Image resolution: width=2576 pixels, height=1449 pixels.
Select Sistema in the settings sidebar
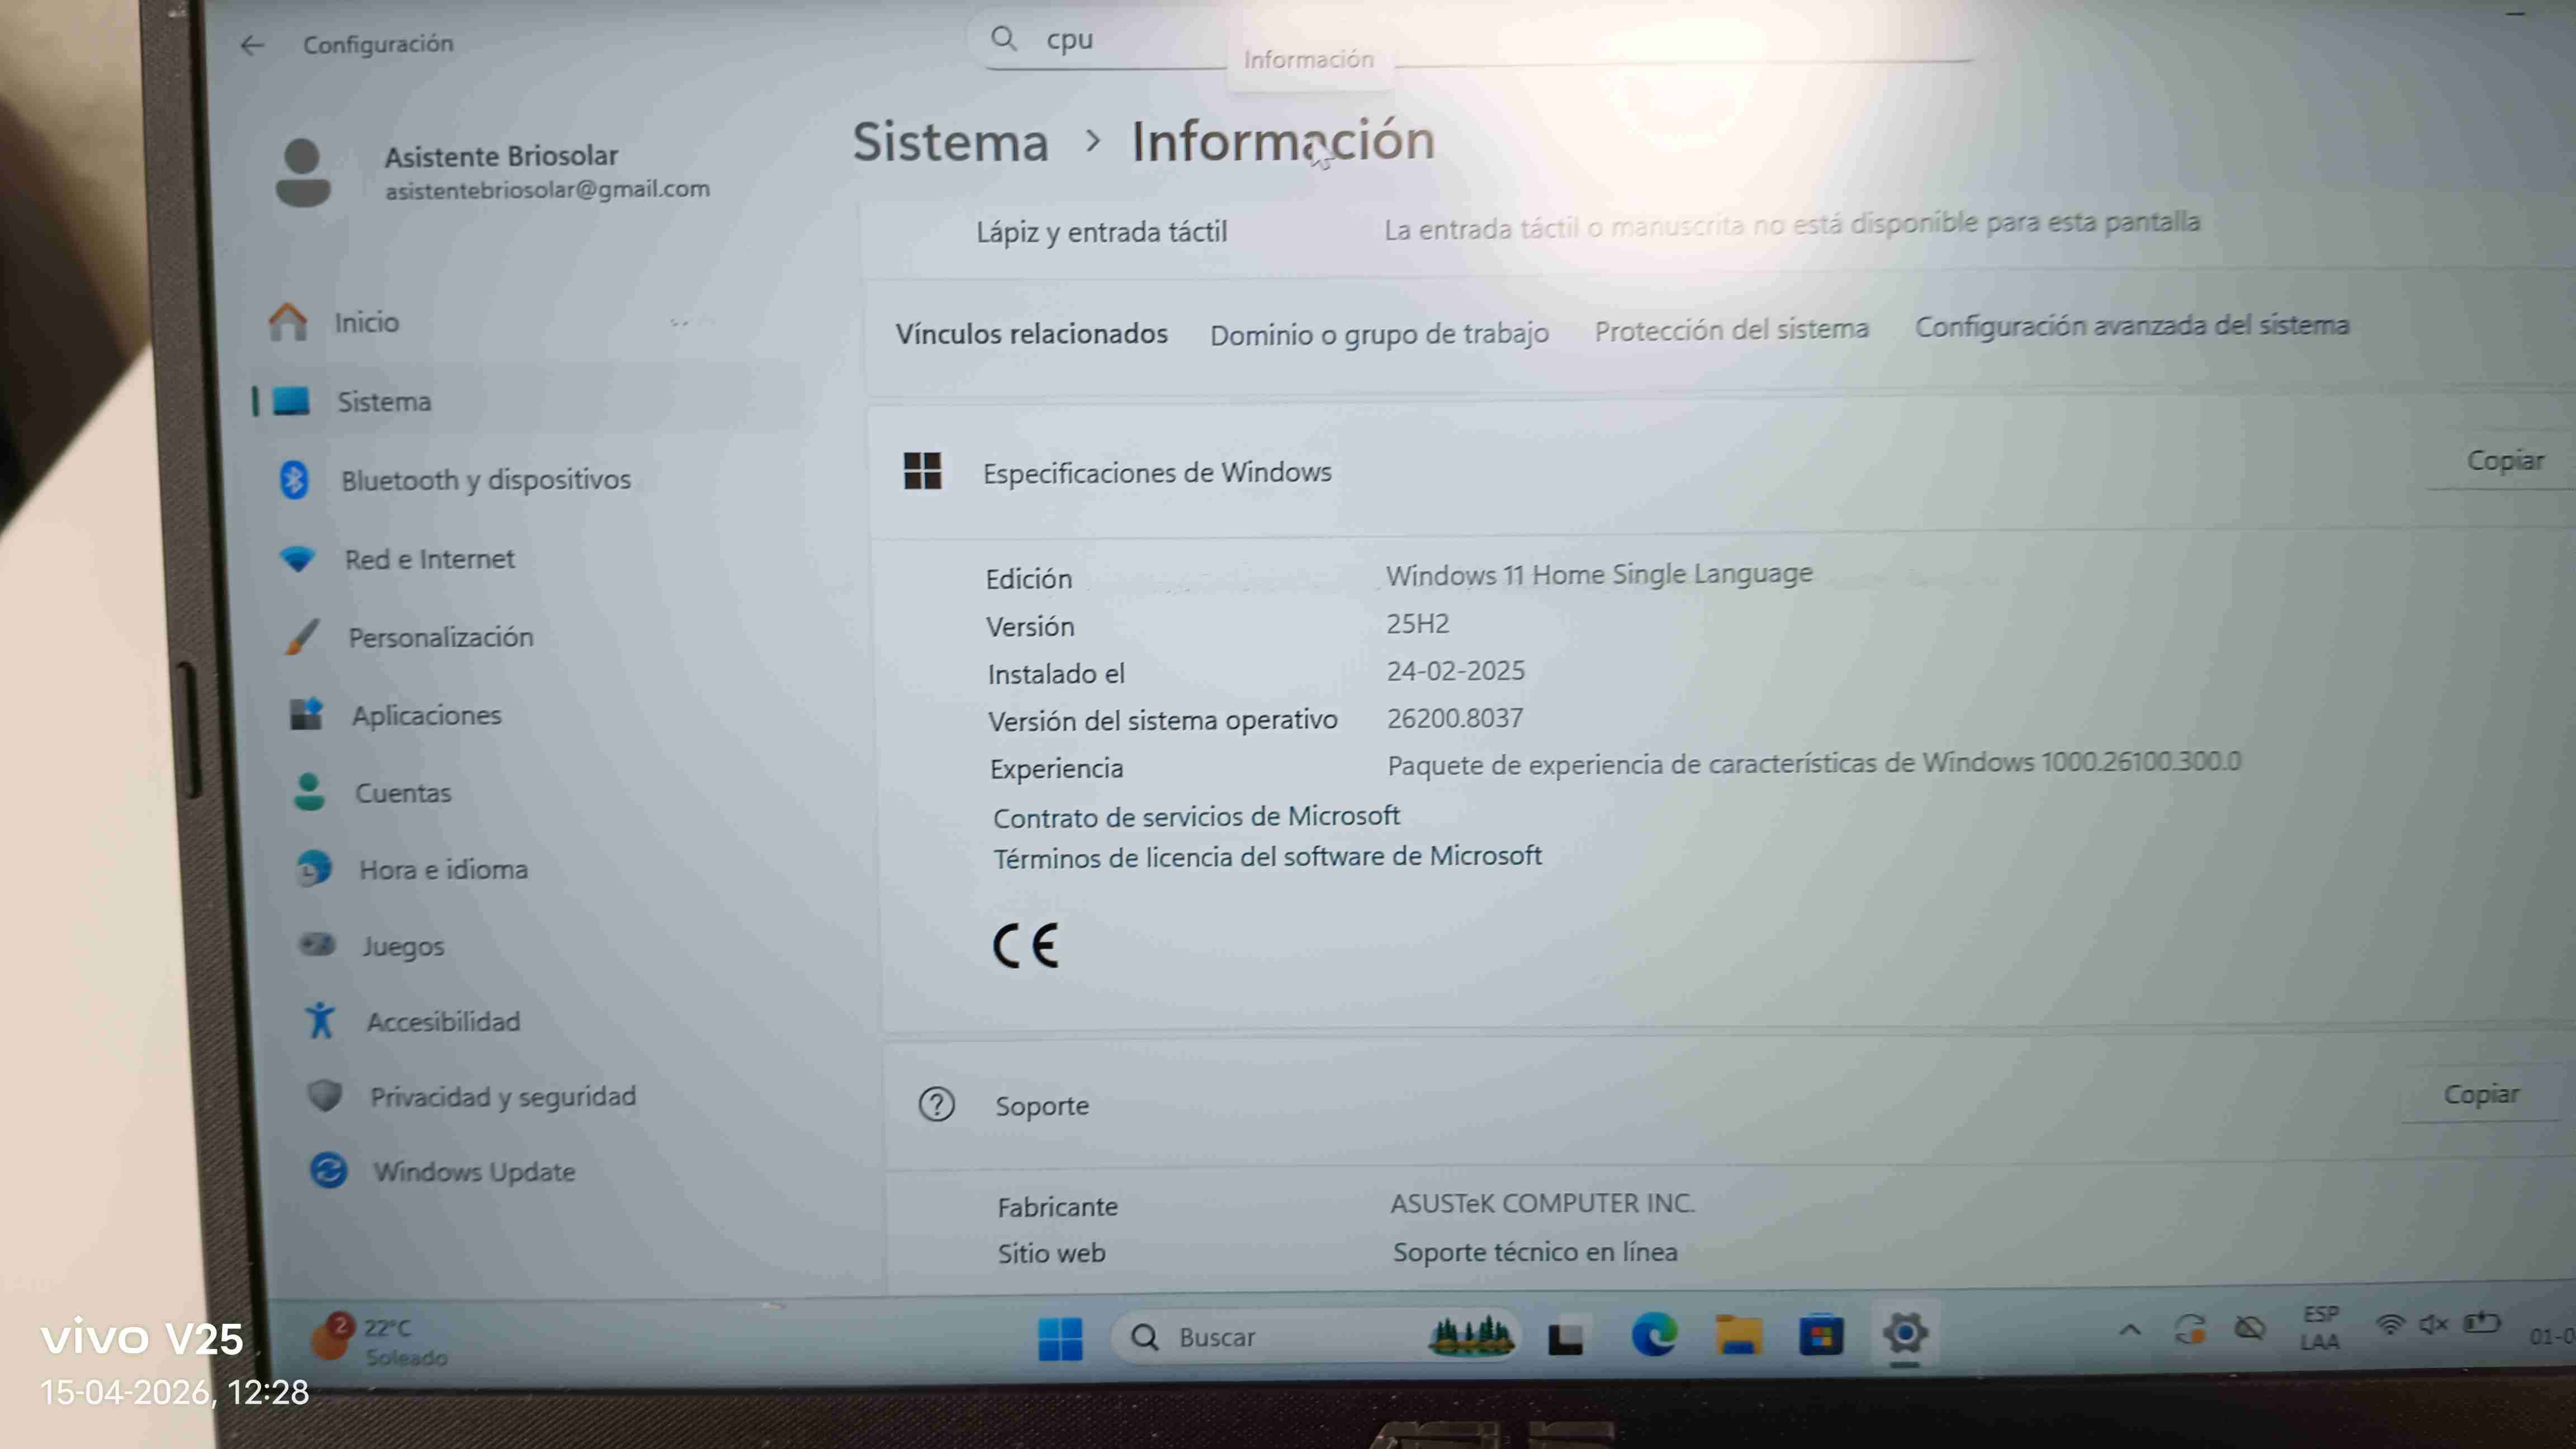[x=384, y=400]
